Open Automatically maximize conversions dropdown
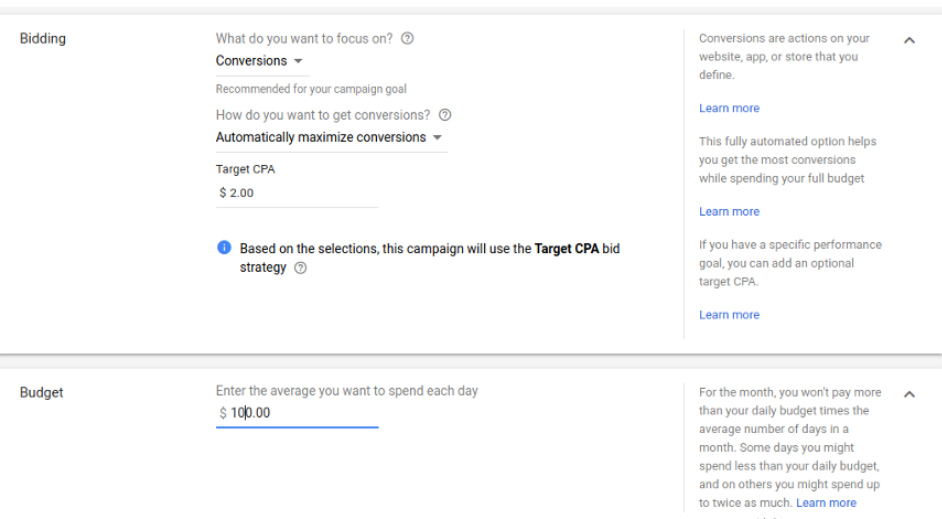The width and height of the screenshot is (942, 519). [x=329, y=137]
